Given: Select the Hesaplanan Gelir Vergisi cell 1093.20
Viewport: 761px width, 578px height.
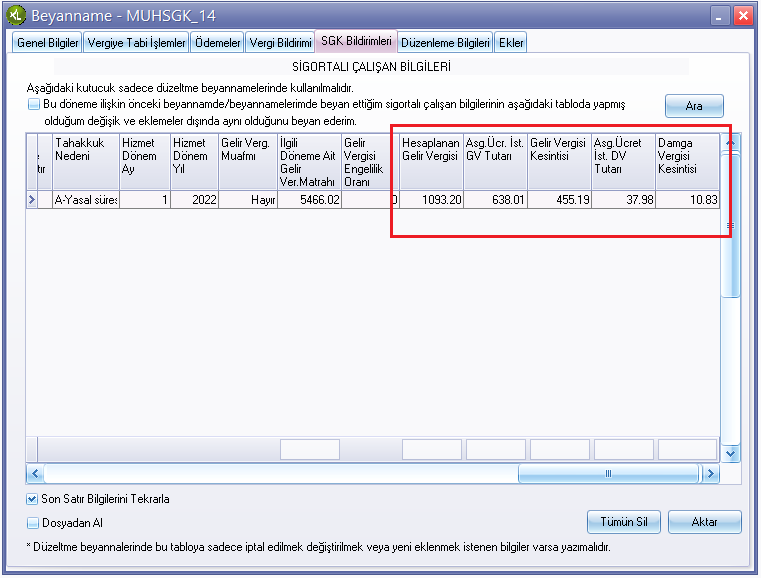Looking at the screenshot, I should (x=431, y=201).
